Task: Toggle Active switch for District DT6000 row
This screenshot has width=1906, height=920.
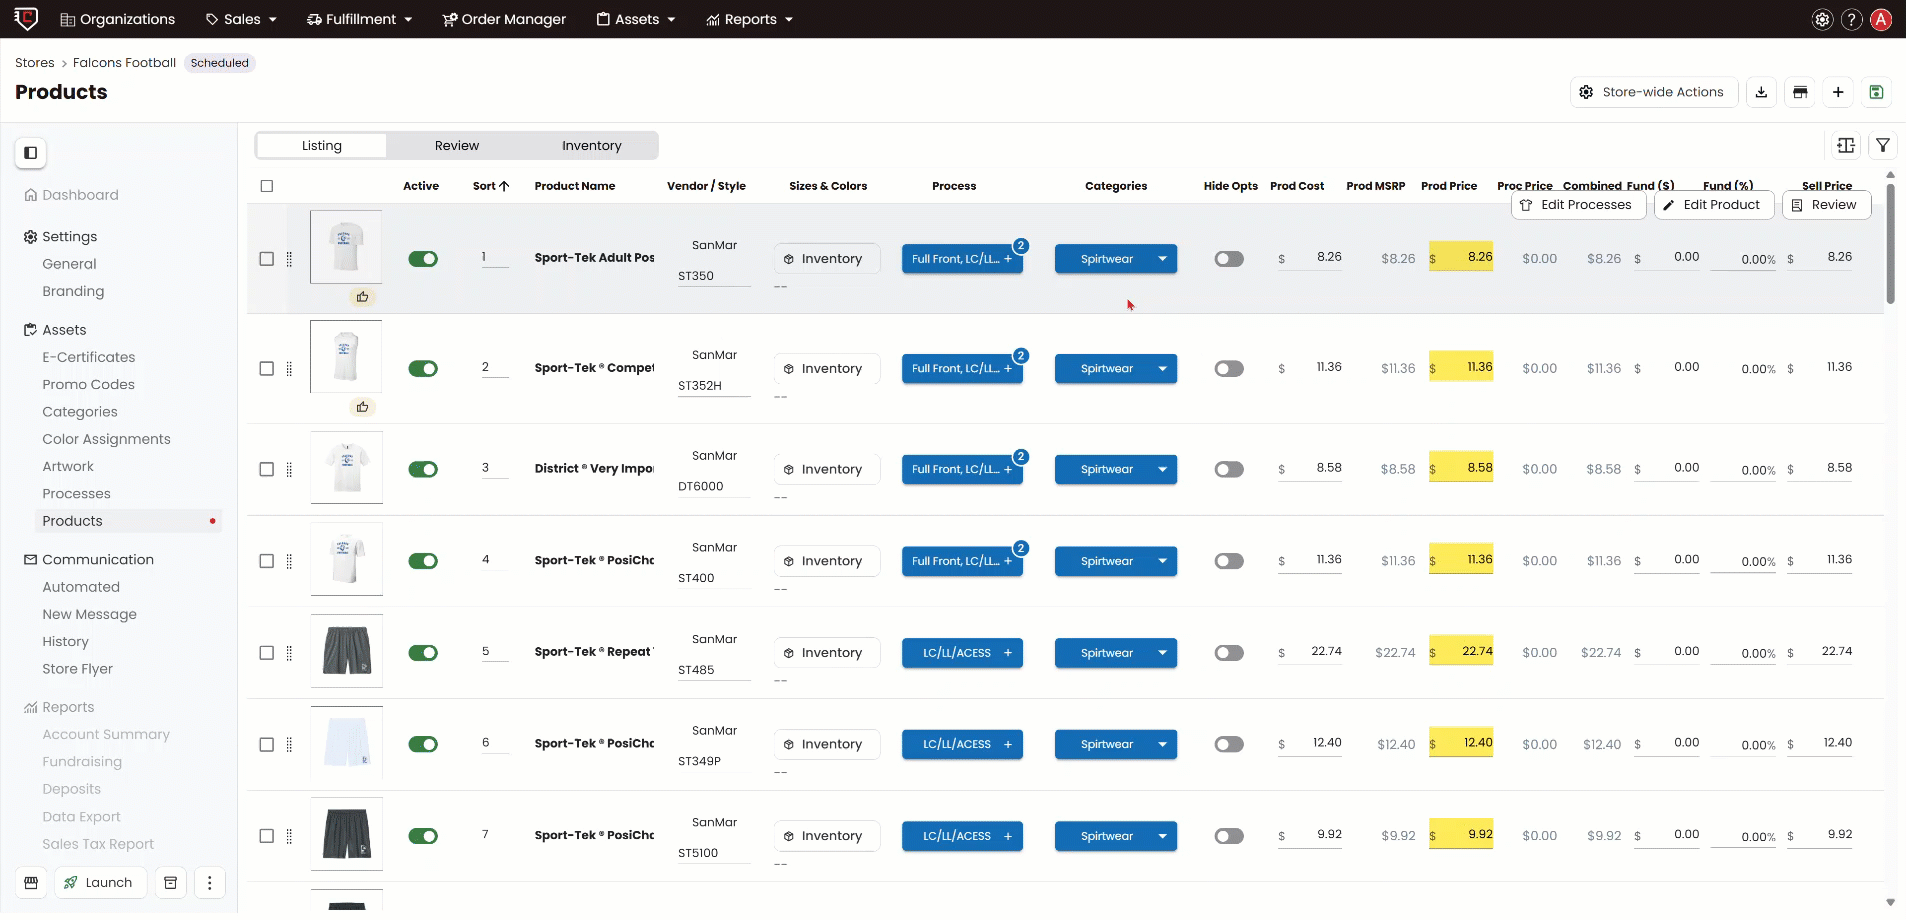Action: [x=423, y=470]
